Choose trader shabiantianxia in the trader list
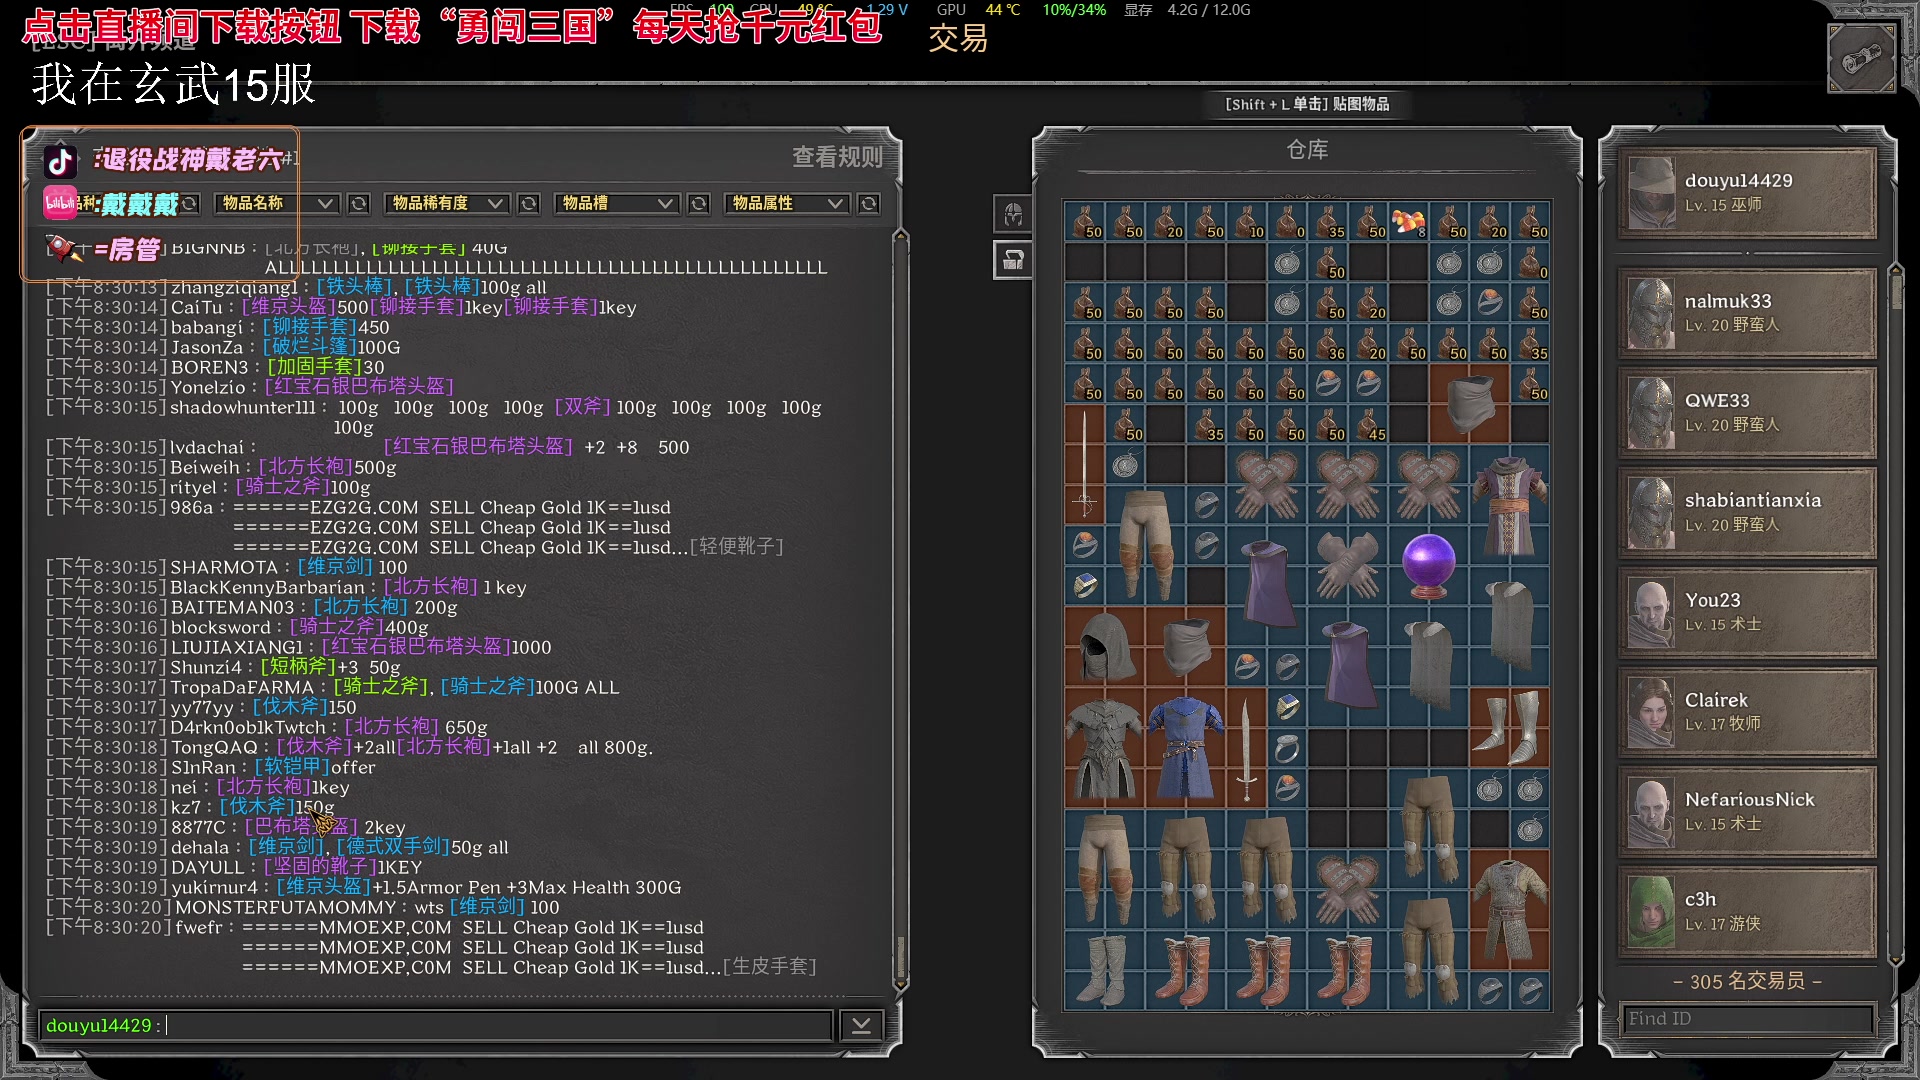 point(1747,512)
